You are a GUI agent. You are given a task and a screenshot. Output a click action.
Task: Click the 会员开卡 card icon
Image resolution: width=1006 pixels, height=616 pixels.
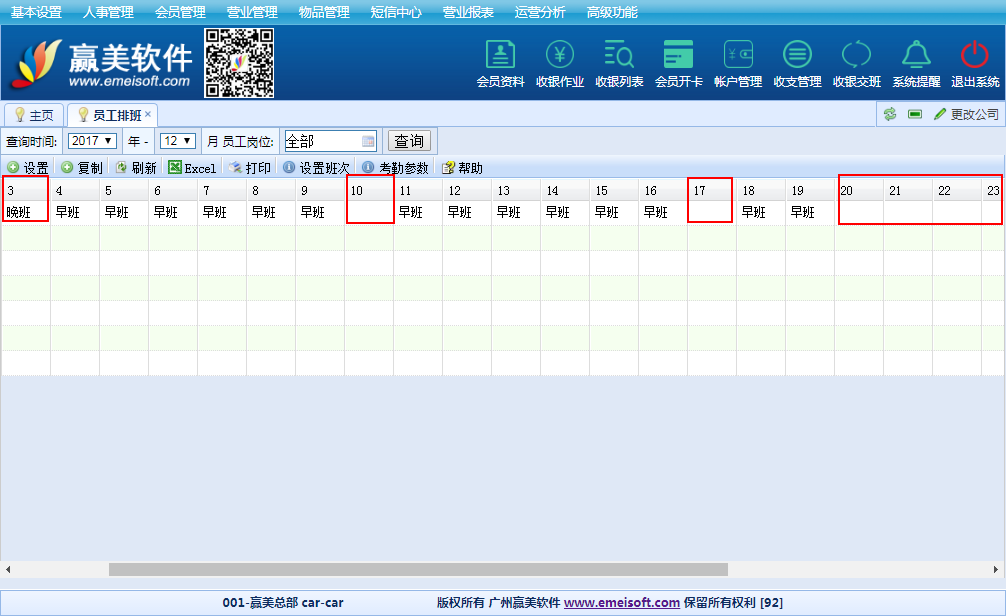(x=678, y=56)
